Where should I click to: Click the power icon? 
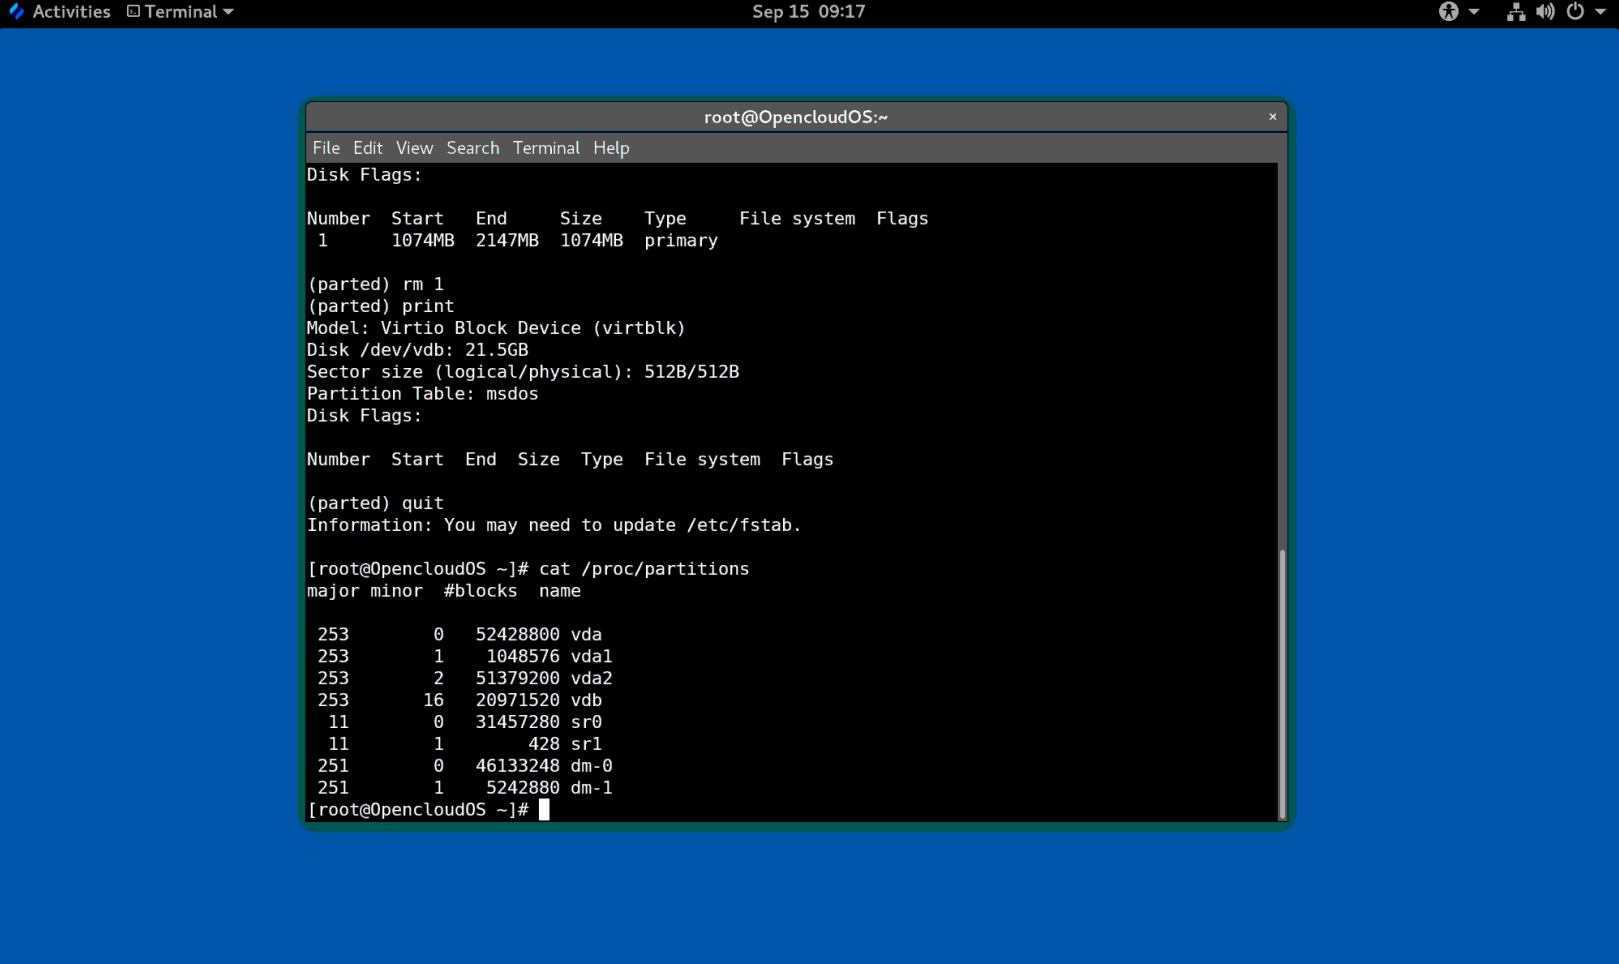point(1575,12)
